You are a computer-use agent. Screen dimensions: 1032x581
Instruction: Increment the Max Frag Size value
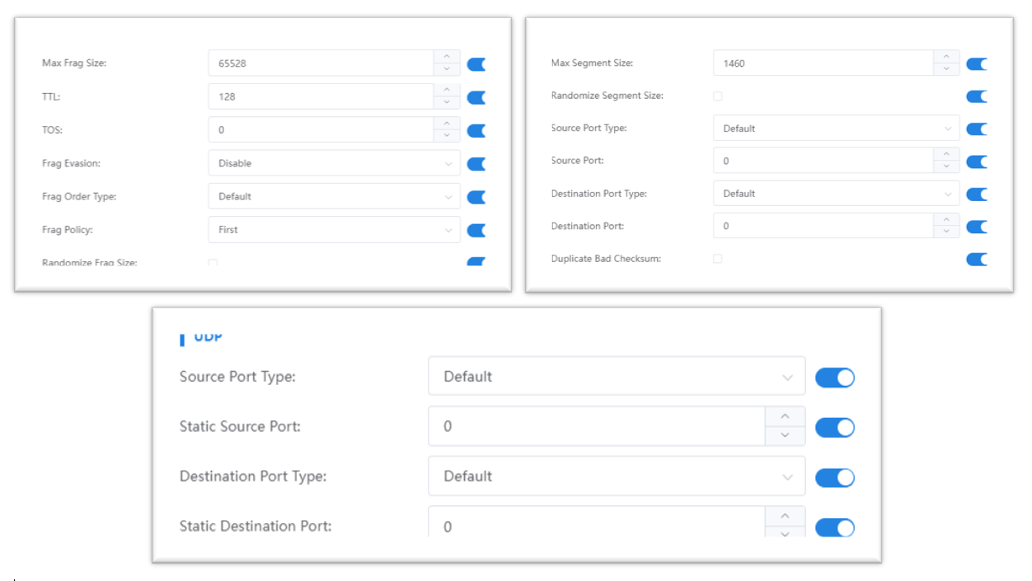point(447,56)
